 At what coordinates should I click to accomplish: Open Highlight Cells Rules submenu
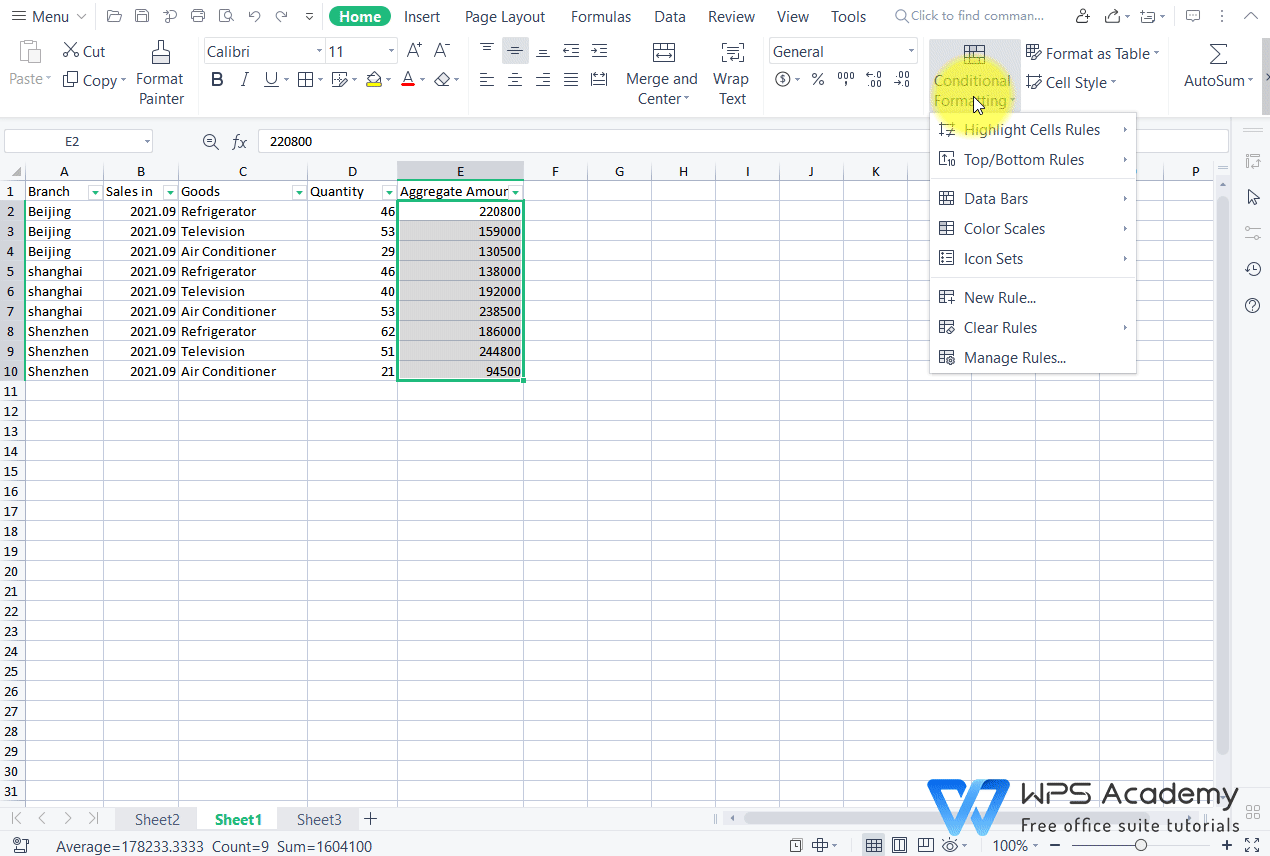click(1033, 130)
